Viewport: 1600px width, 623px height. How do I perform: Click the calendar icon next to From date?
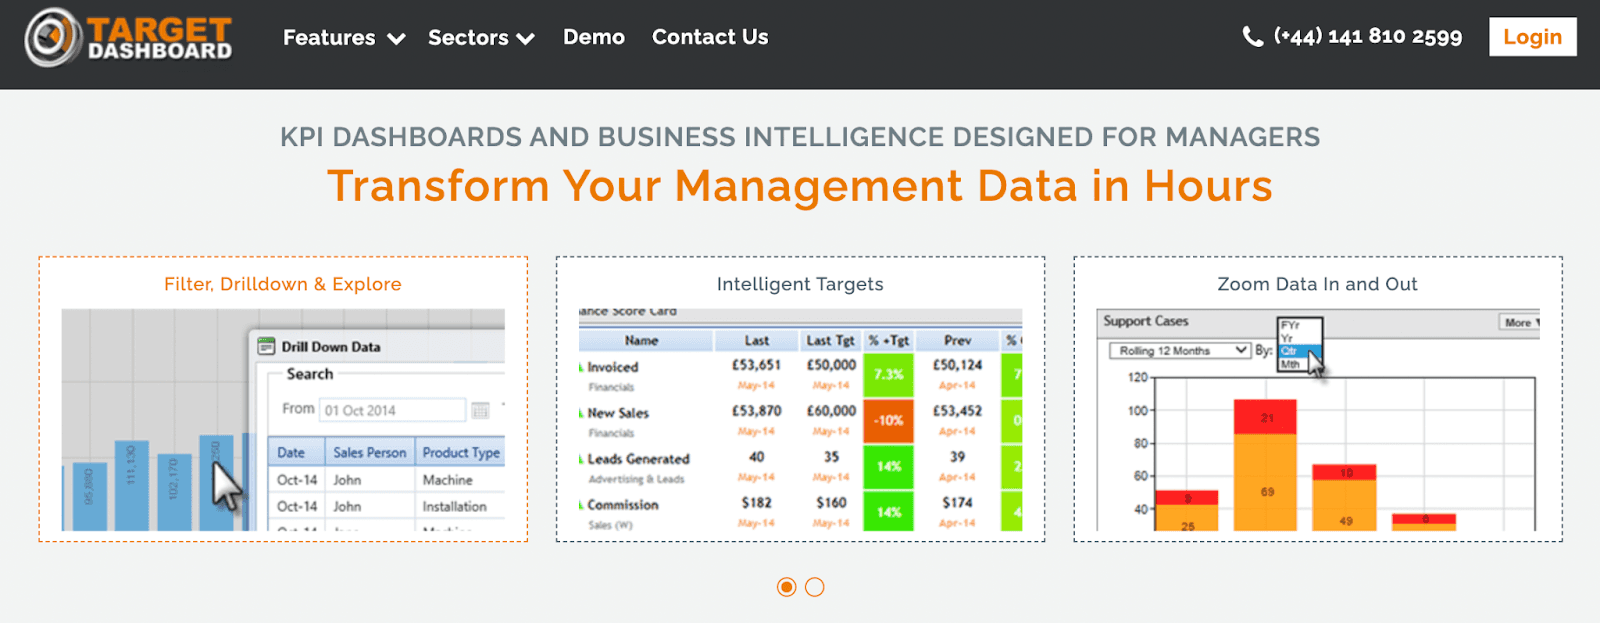click(x=480, y=410)
